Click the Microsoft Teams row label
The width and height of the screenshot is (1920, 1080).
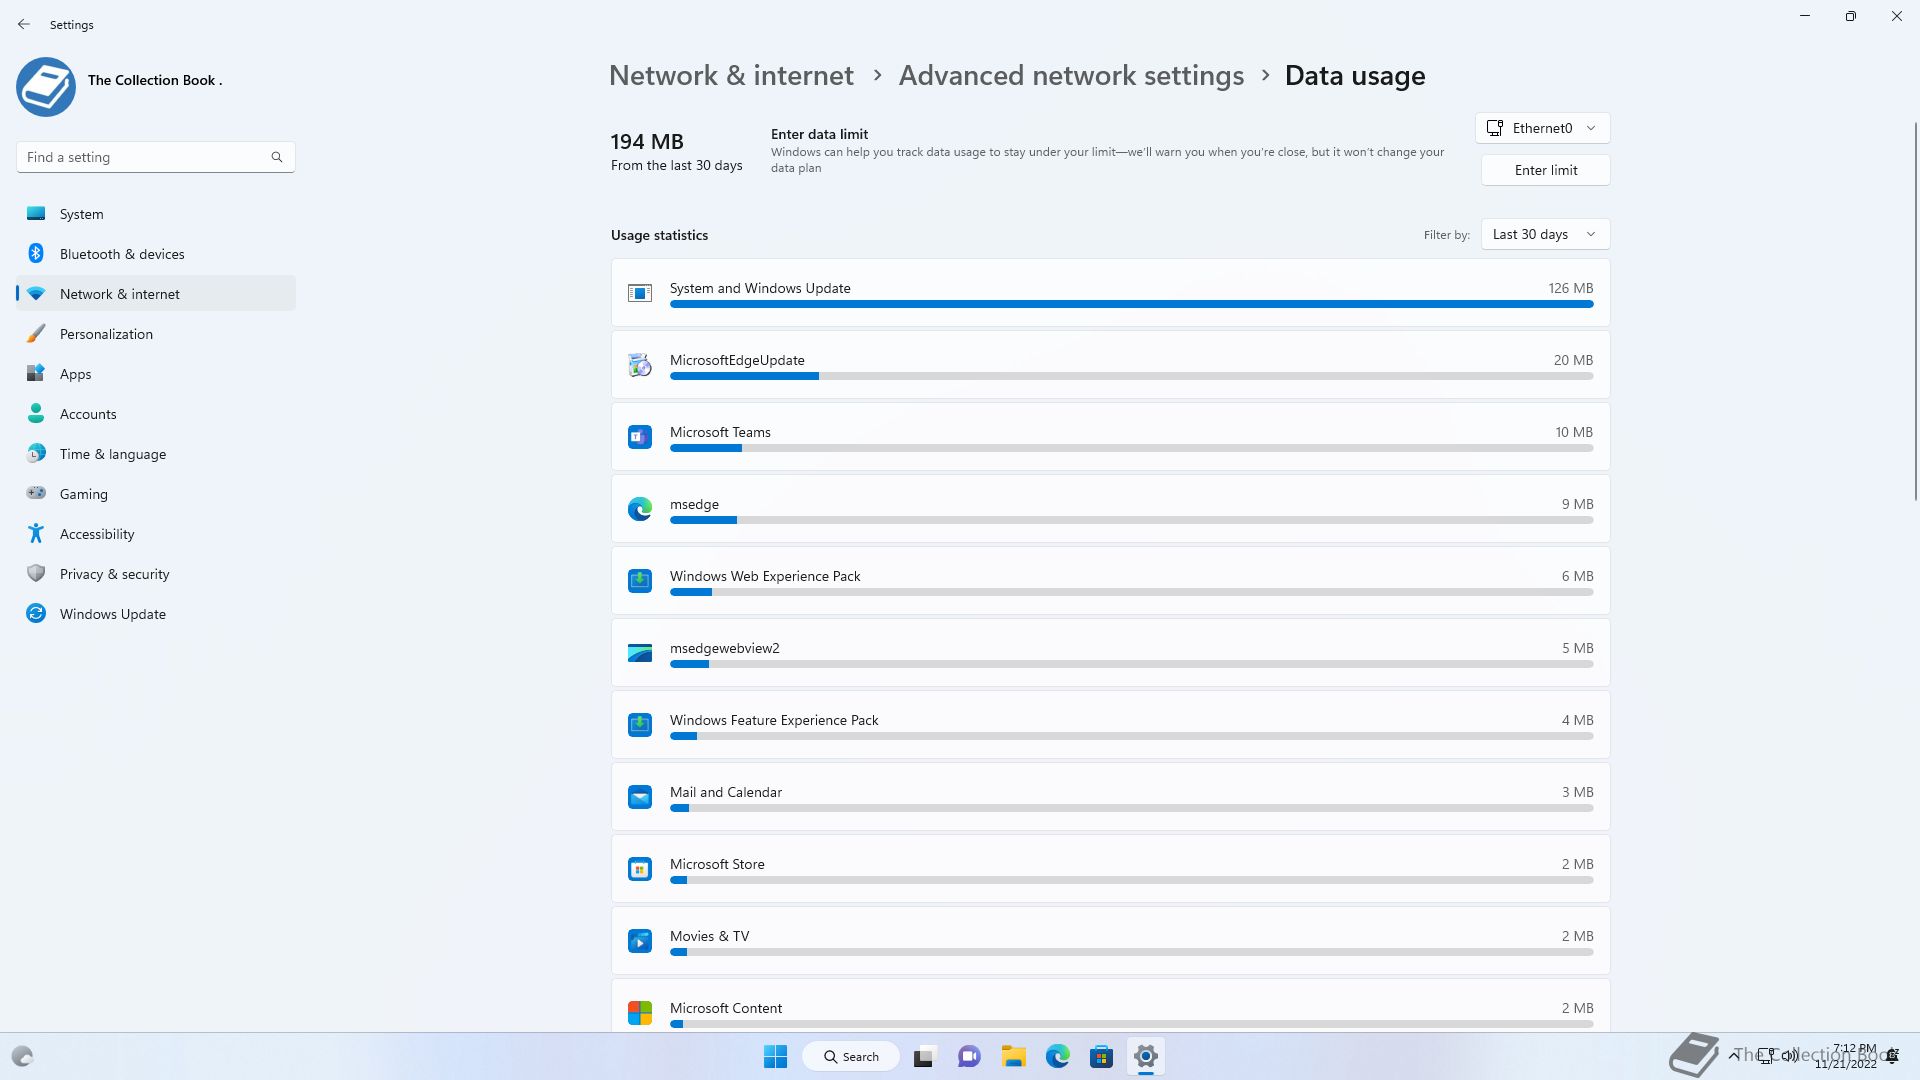tap(720, 432)
